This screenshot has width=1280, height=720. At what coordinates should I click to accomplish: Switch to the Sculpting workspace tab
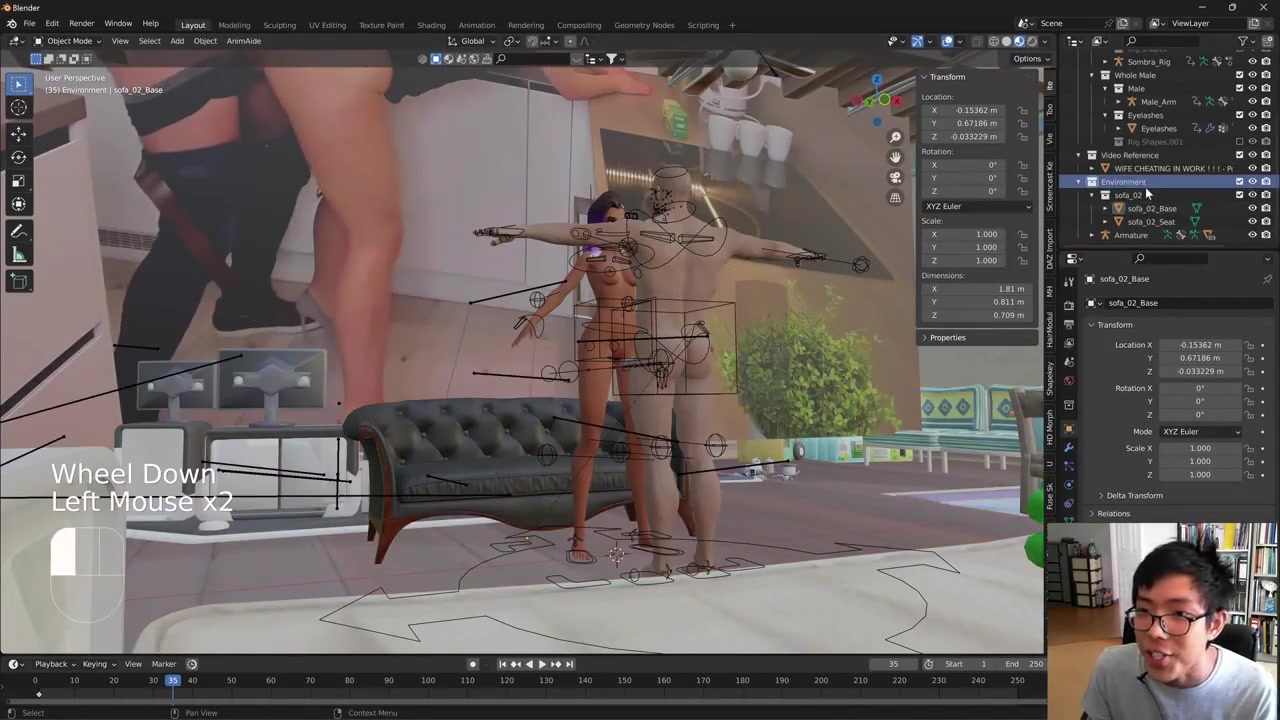(x=279, y=25)
